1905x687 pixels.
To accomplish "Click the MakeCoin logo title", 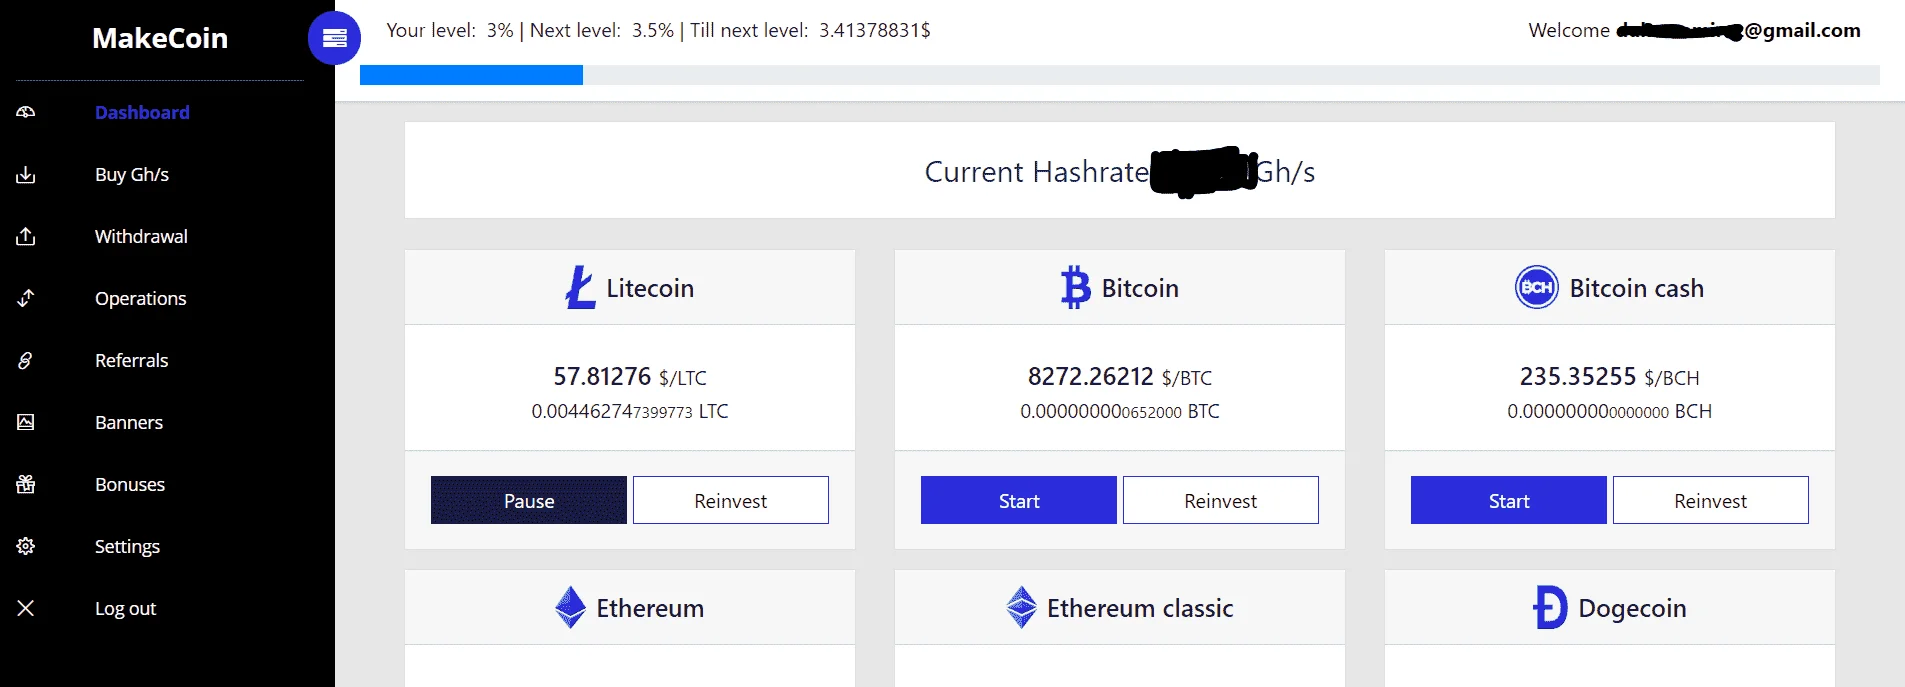I will tap(160, 38).
